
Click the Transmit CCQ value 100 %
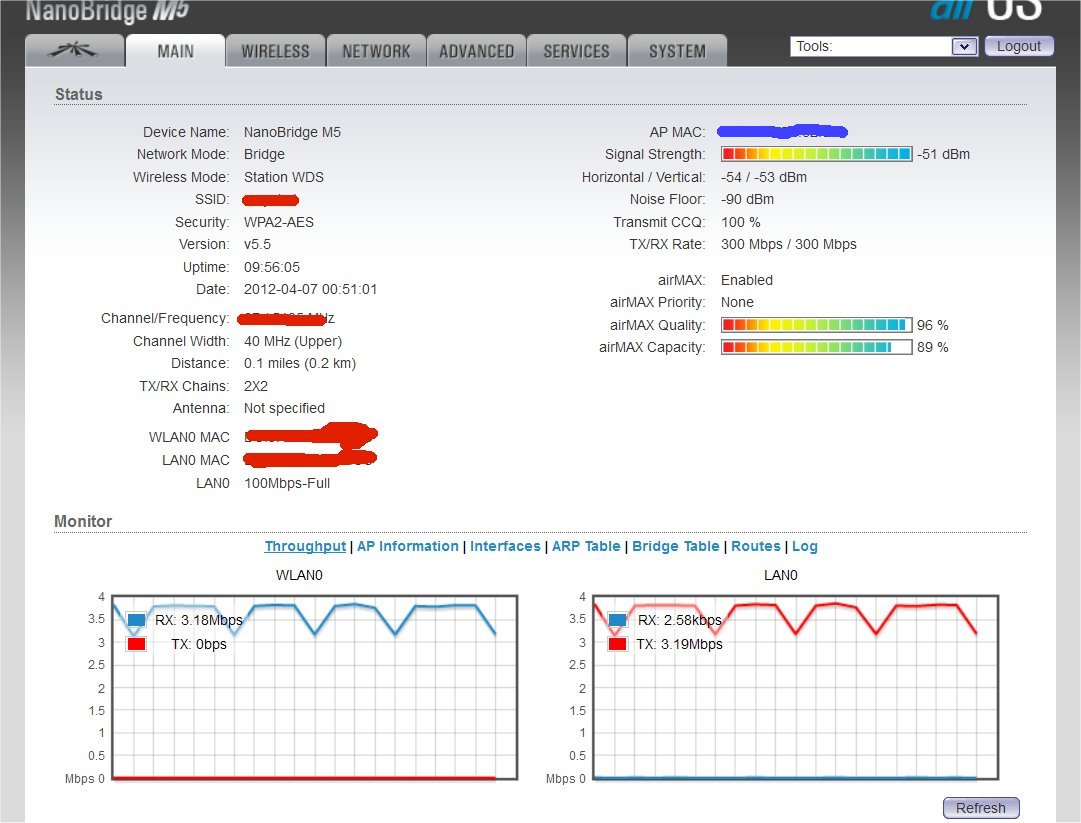pyautogui.click(x=740, y=222)
